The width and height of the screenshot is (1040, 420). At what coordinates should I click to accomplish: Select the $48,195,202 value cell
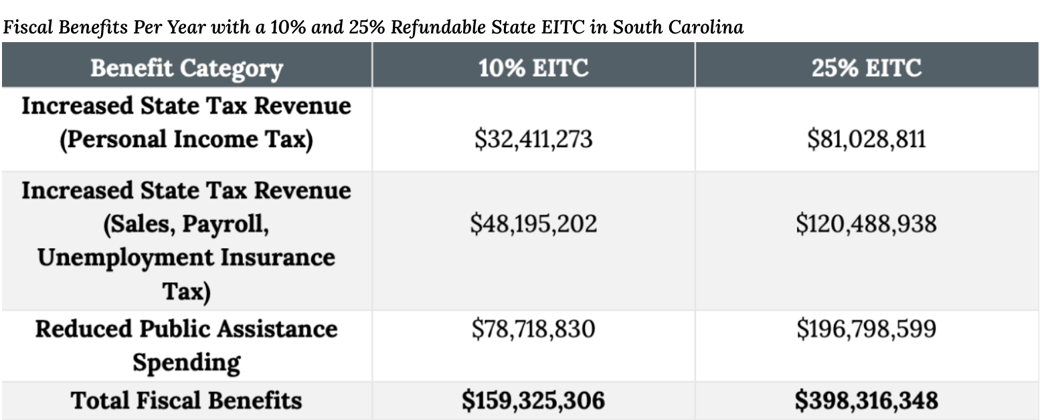pos(533,224)
